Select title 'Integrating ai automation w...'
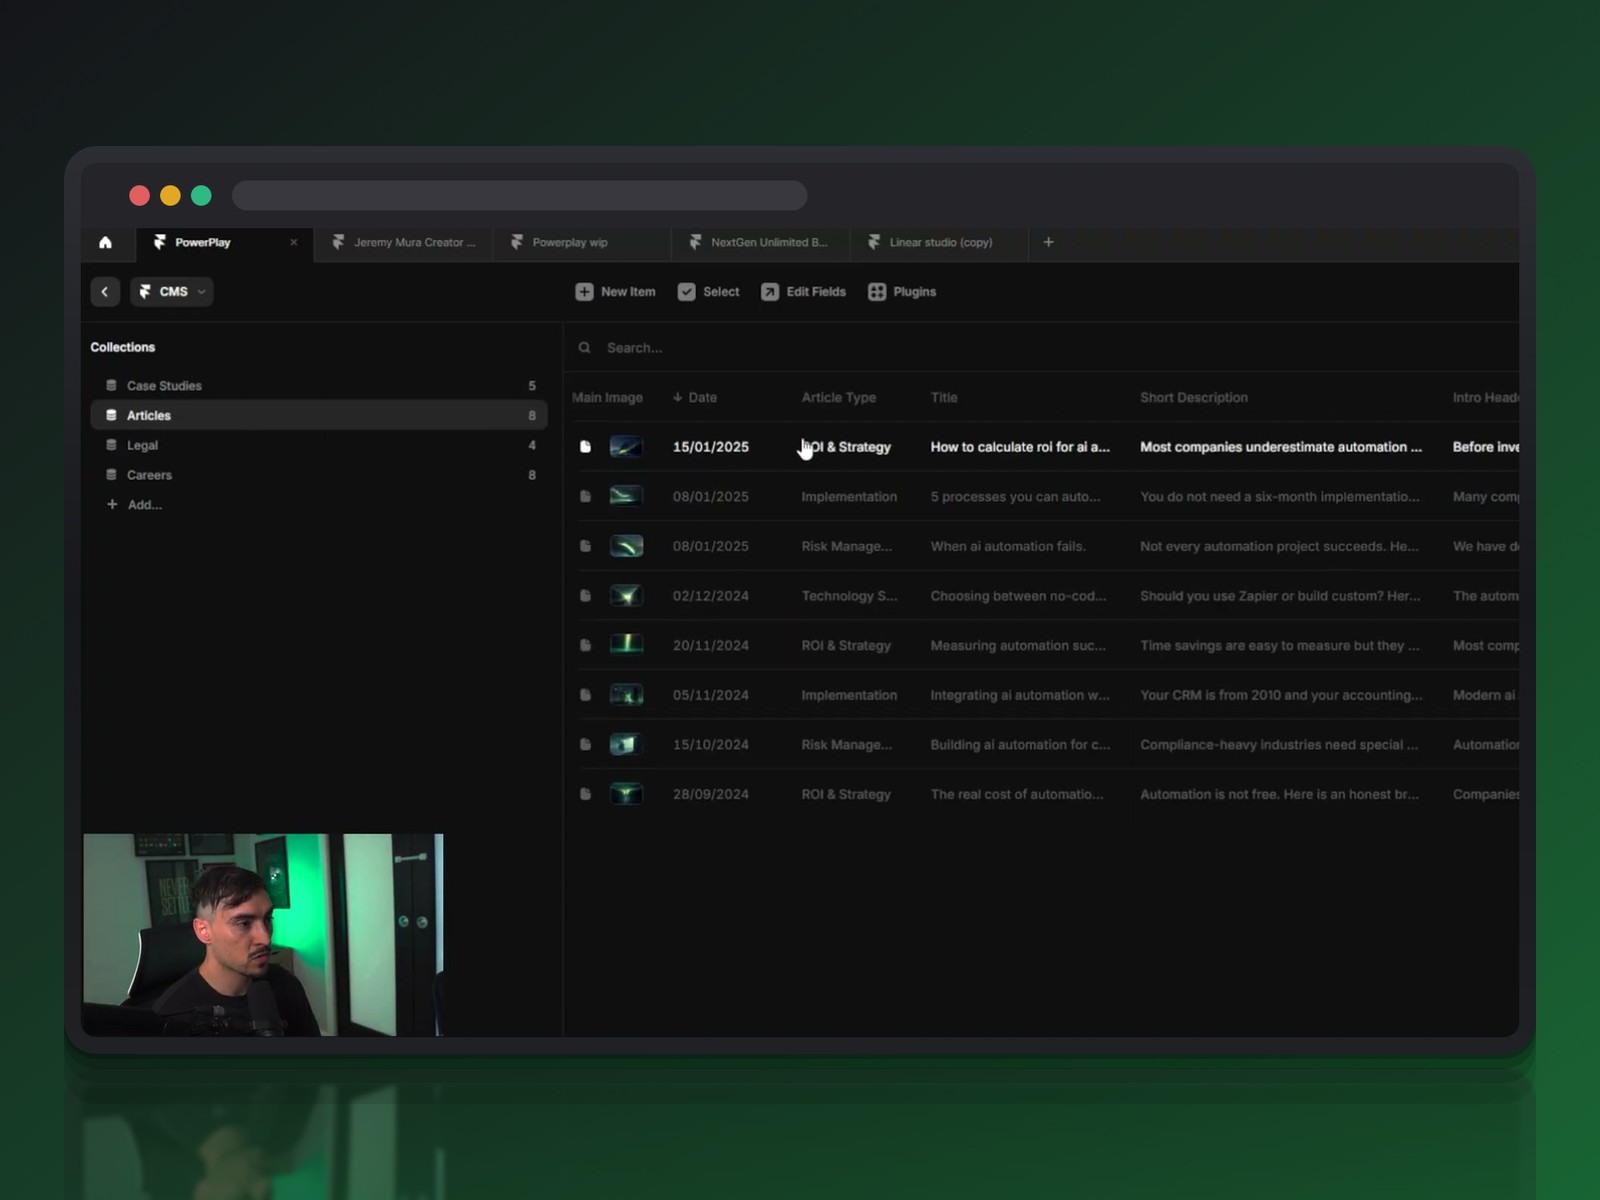This screenshot has height=1200, width=1600. tap(1020, 695)
